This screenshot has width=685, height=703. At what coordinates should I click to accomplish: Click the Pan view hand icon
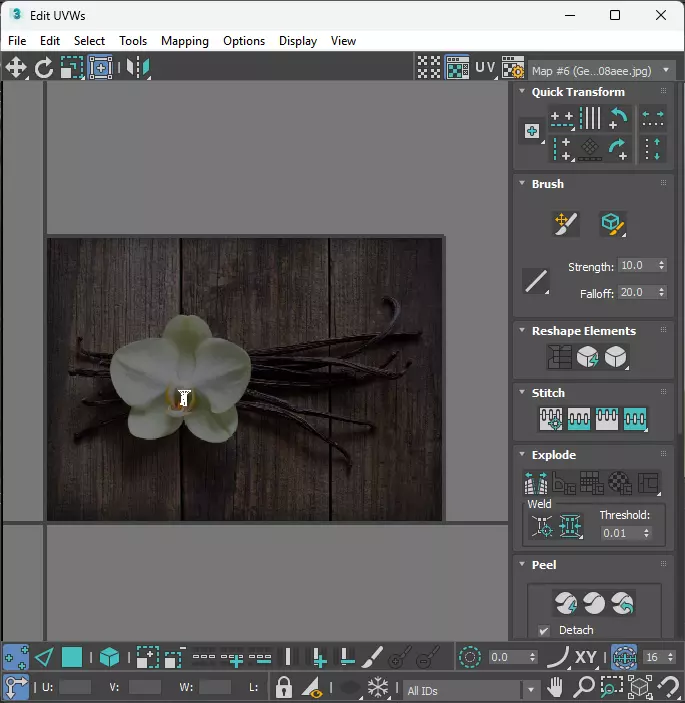coord(555,688)
